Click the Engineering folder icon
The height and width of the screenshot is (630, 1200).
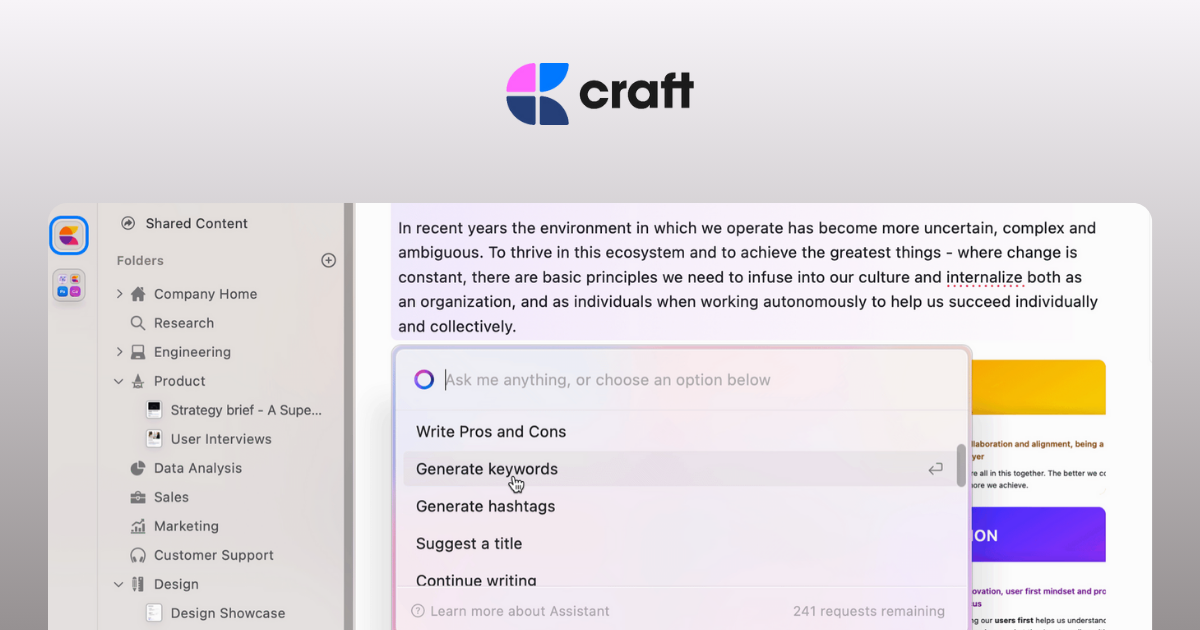(x=138, y=352)
